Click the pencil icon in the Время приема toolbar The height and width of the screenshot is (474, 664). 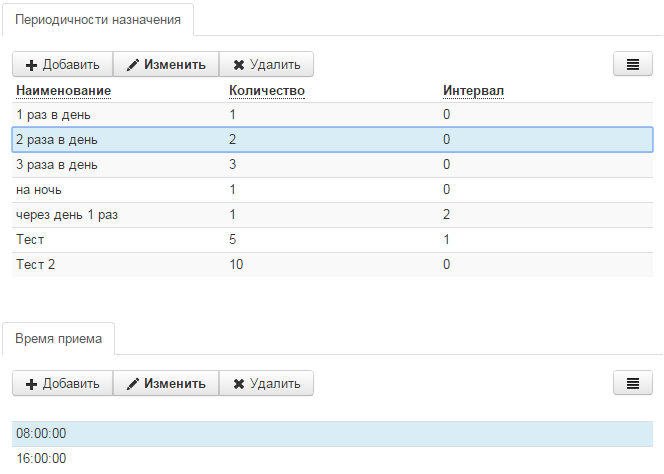(133, 384)
